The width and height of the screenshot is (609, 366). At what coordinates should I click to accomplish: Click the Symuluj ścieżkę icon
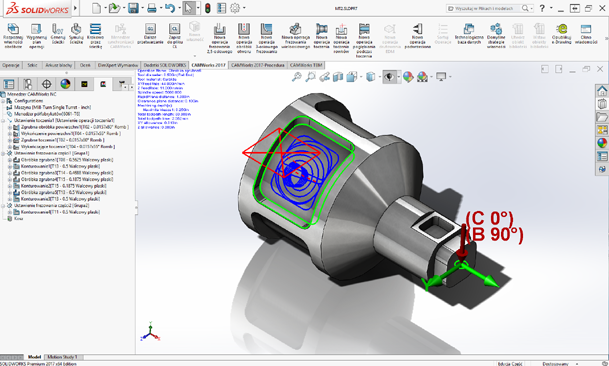(76, 34)
